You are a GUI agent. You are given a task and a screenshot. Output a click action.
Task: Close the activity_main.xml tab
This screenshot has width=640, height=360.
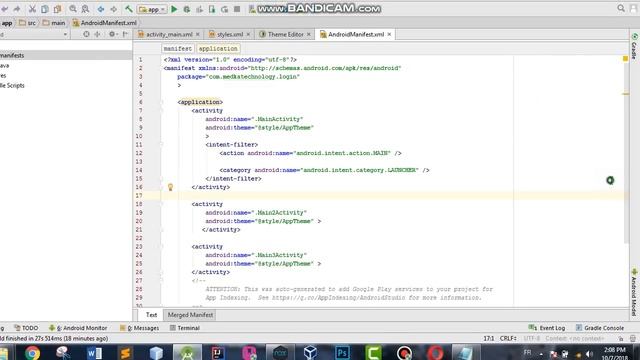198,35
